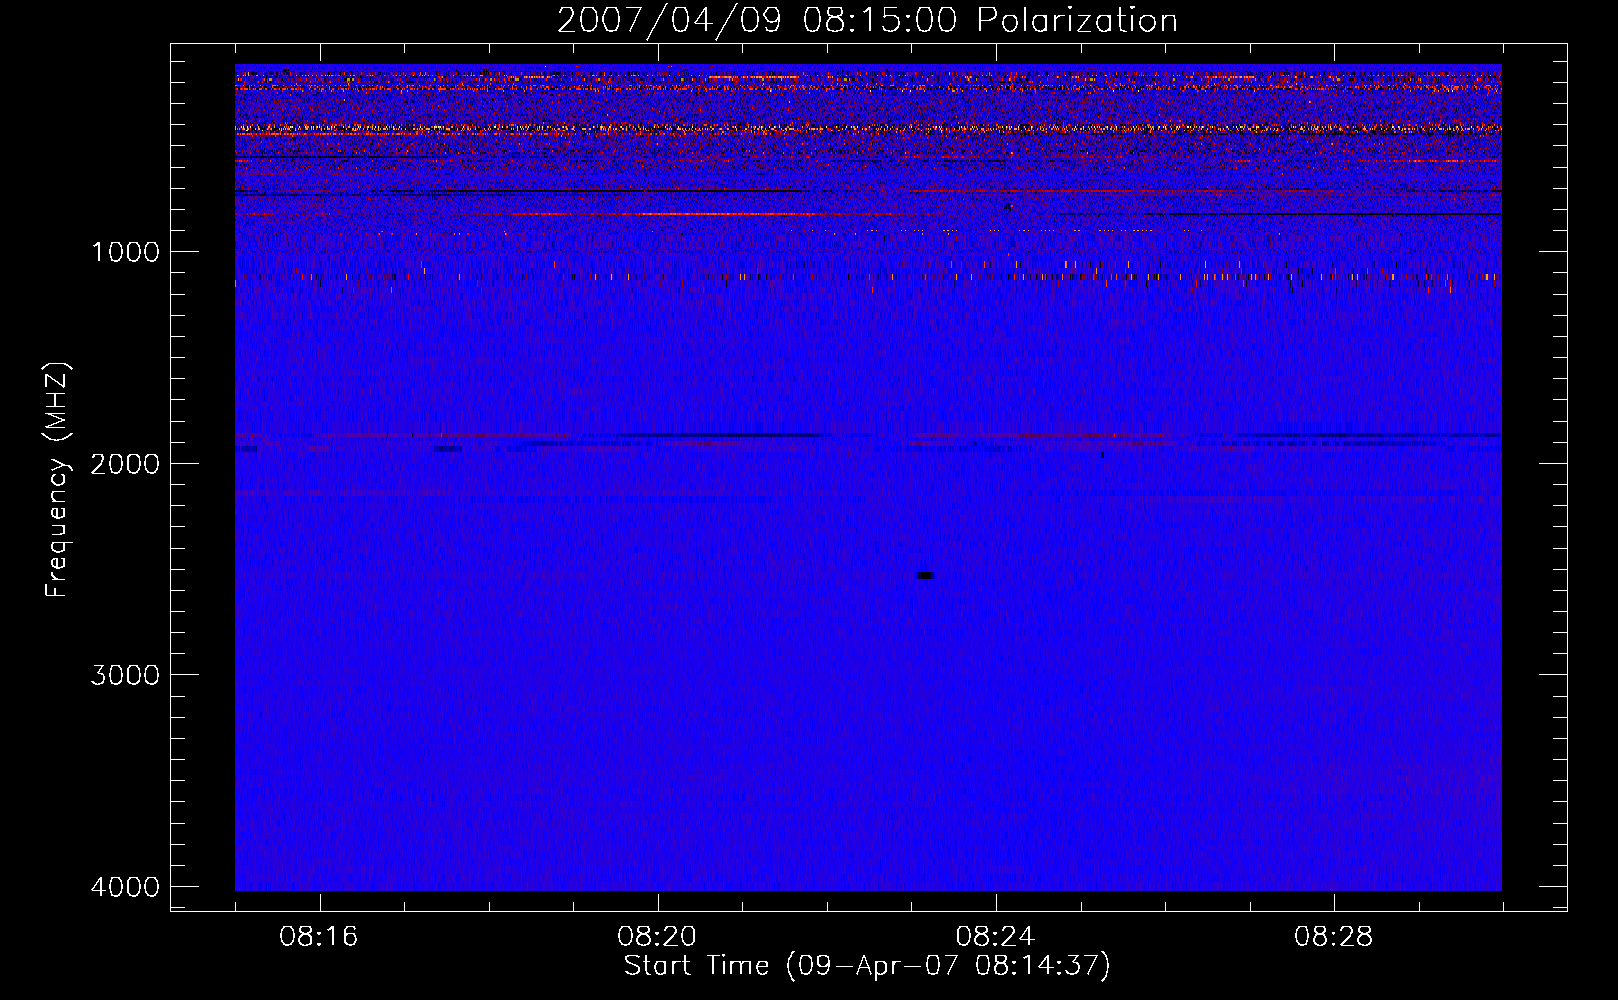1618x1000 pixels.
Task: Click the 3000 frequency tick label
Action: click(125, 675)
